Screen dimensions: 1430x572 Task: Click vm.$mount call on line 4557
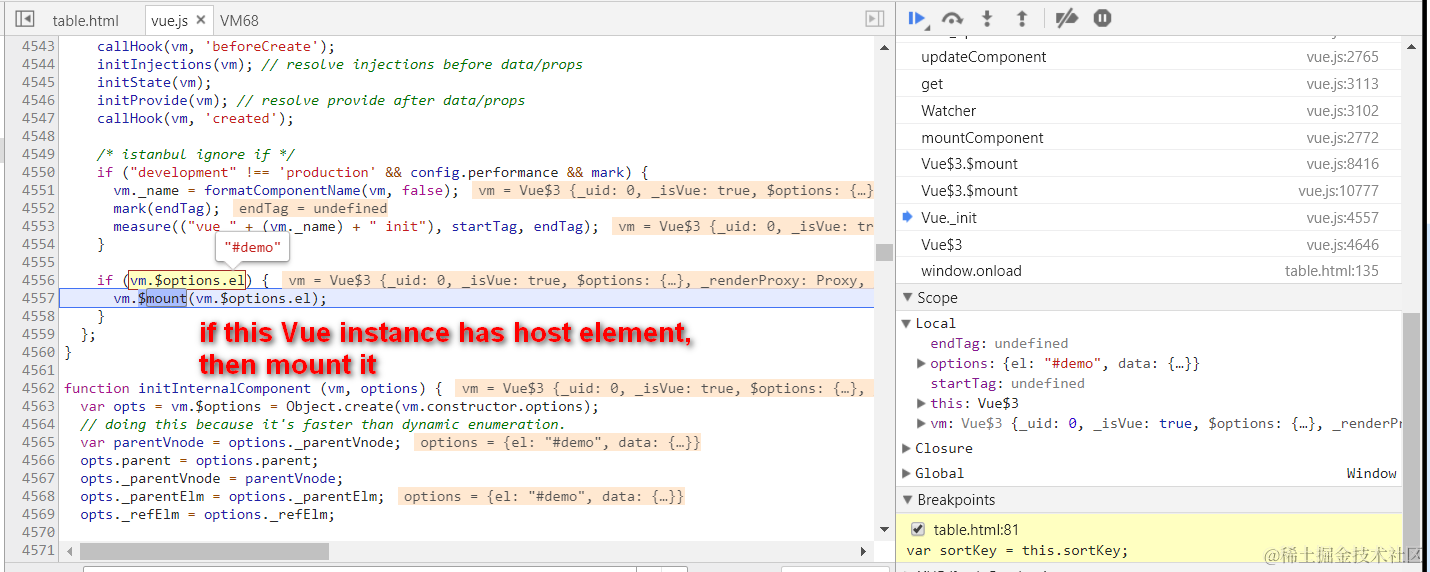point(220,298)
